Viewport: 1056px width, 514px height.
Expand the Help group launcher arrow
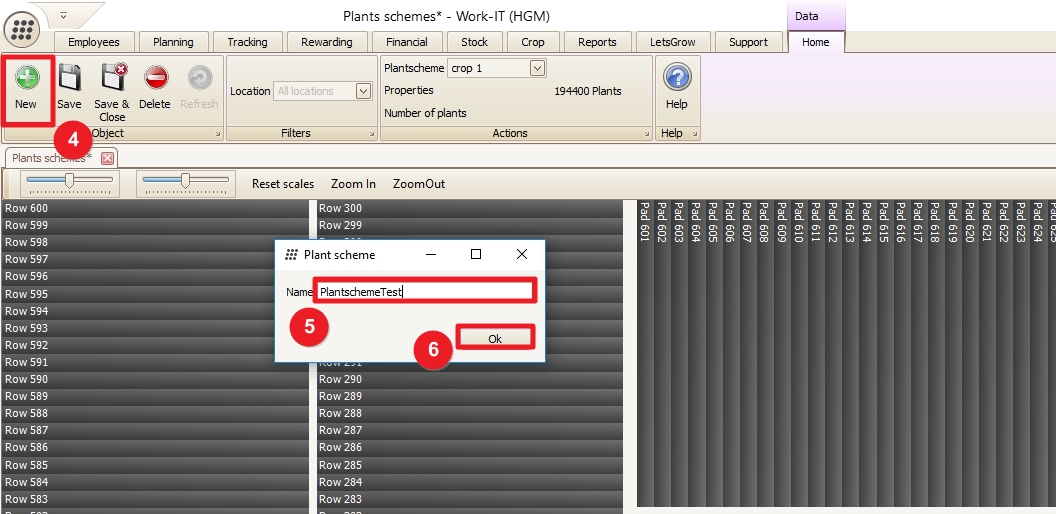695,135
